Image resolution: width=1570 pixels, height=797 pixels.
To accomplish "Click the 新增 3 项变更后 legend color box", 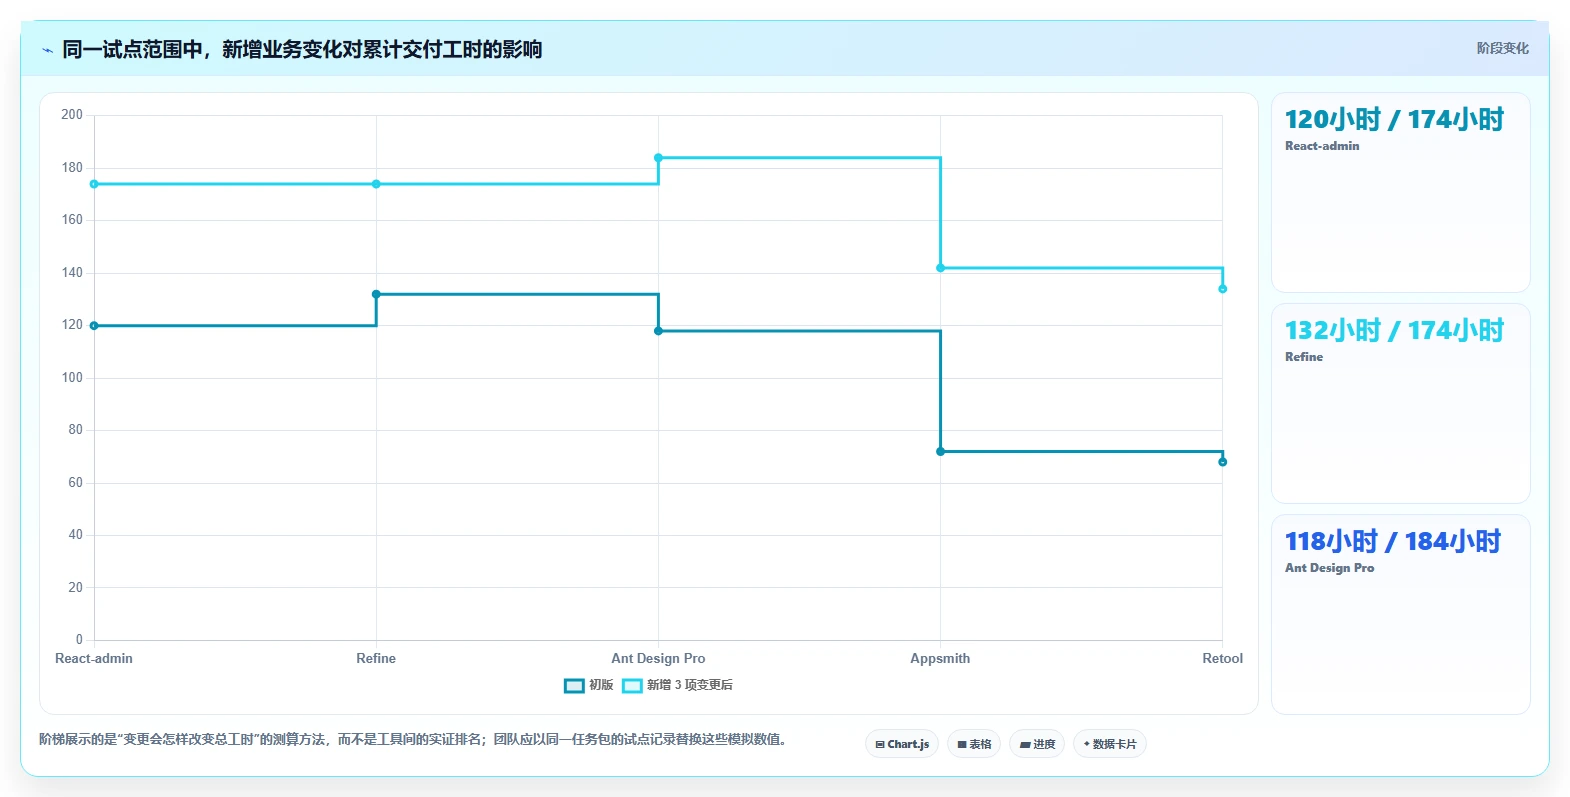I will (x=632, y=685).
